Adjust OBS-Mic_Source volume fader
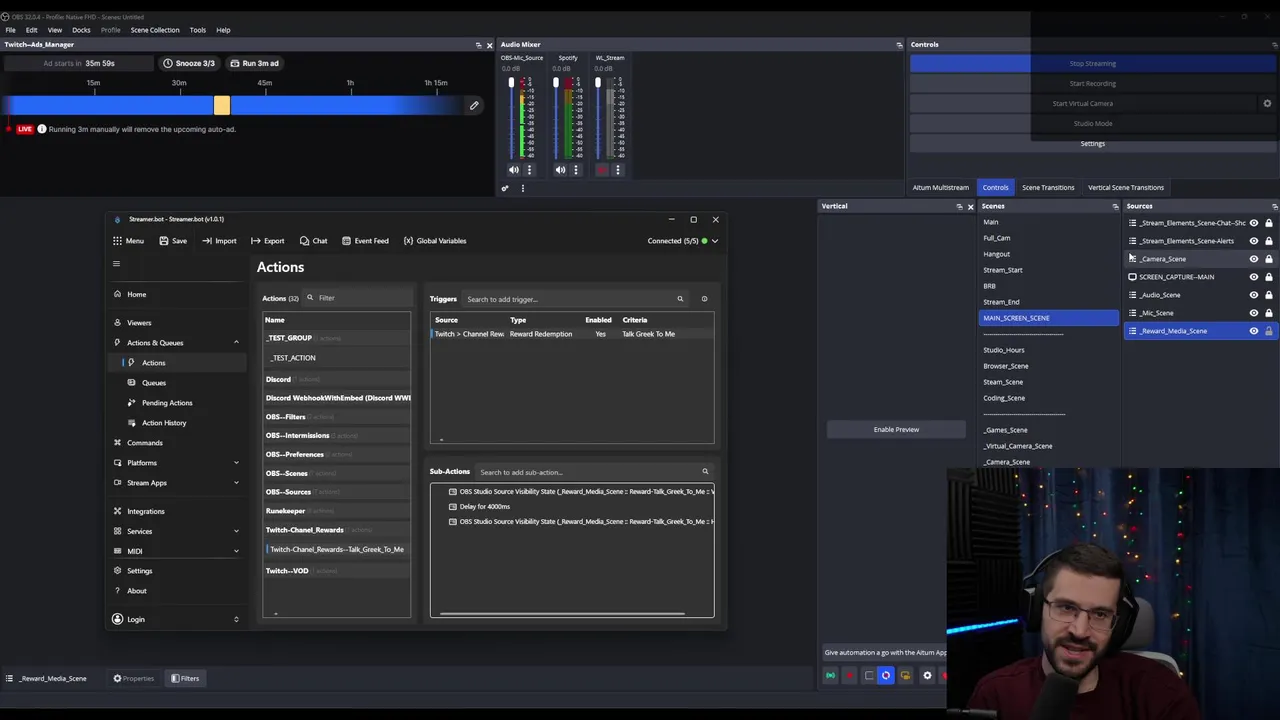 (511, 82)
